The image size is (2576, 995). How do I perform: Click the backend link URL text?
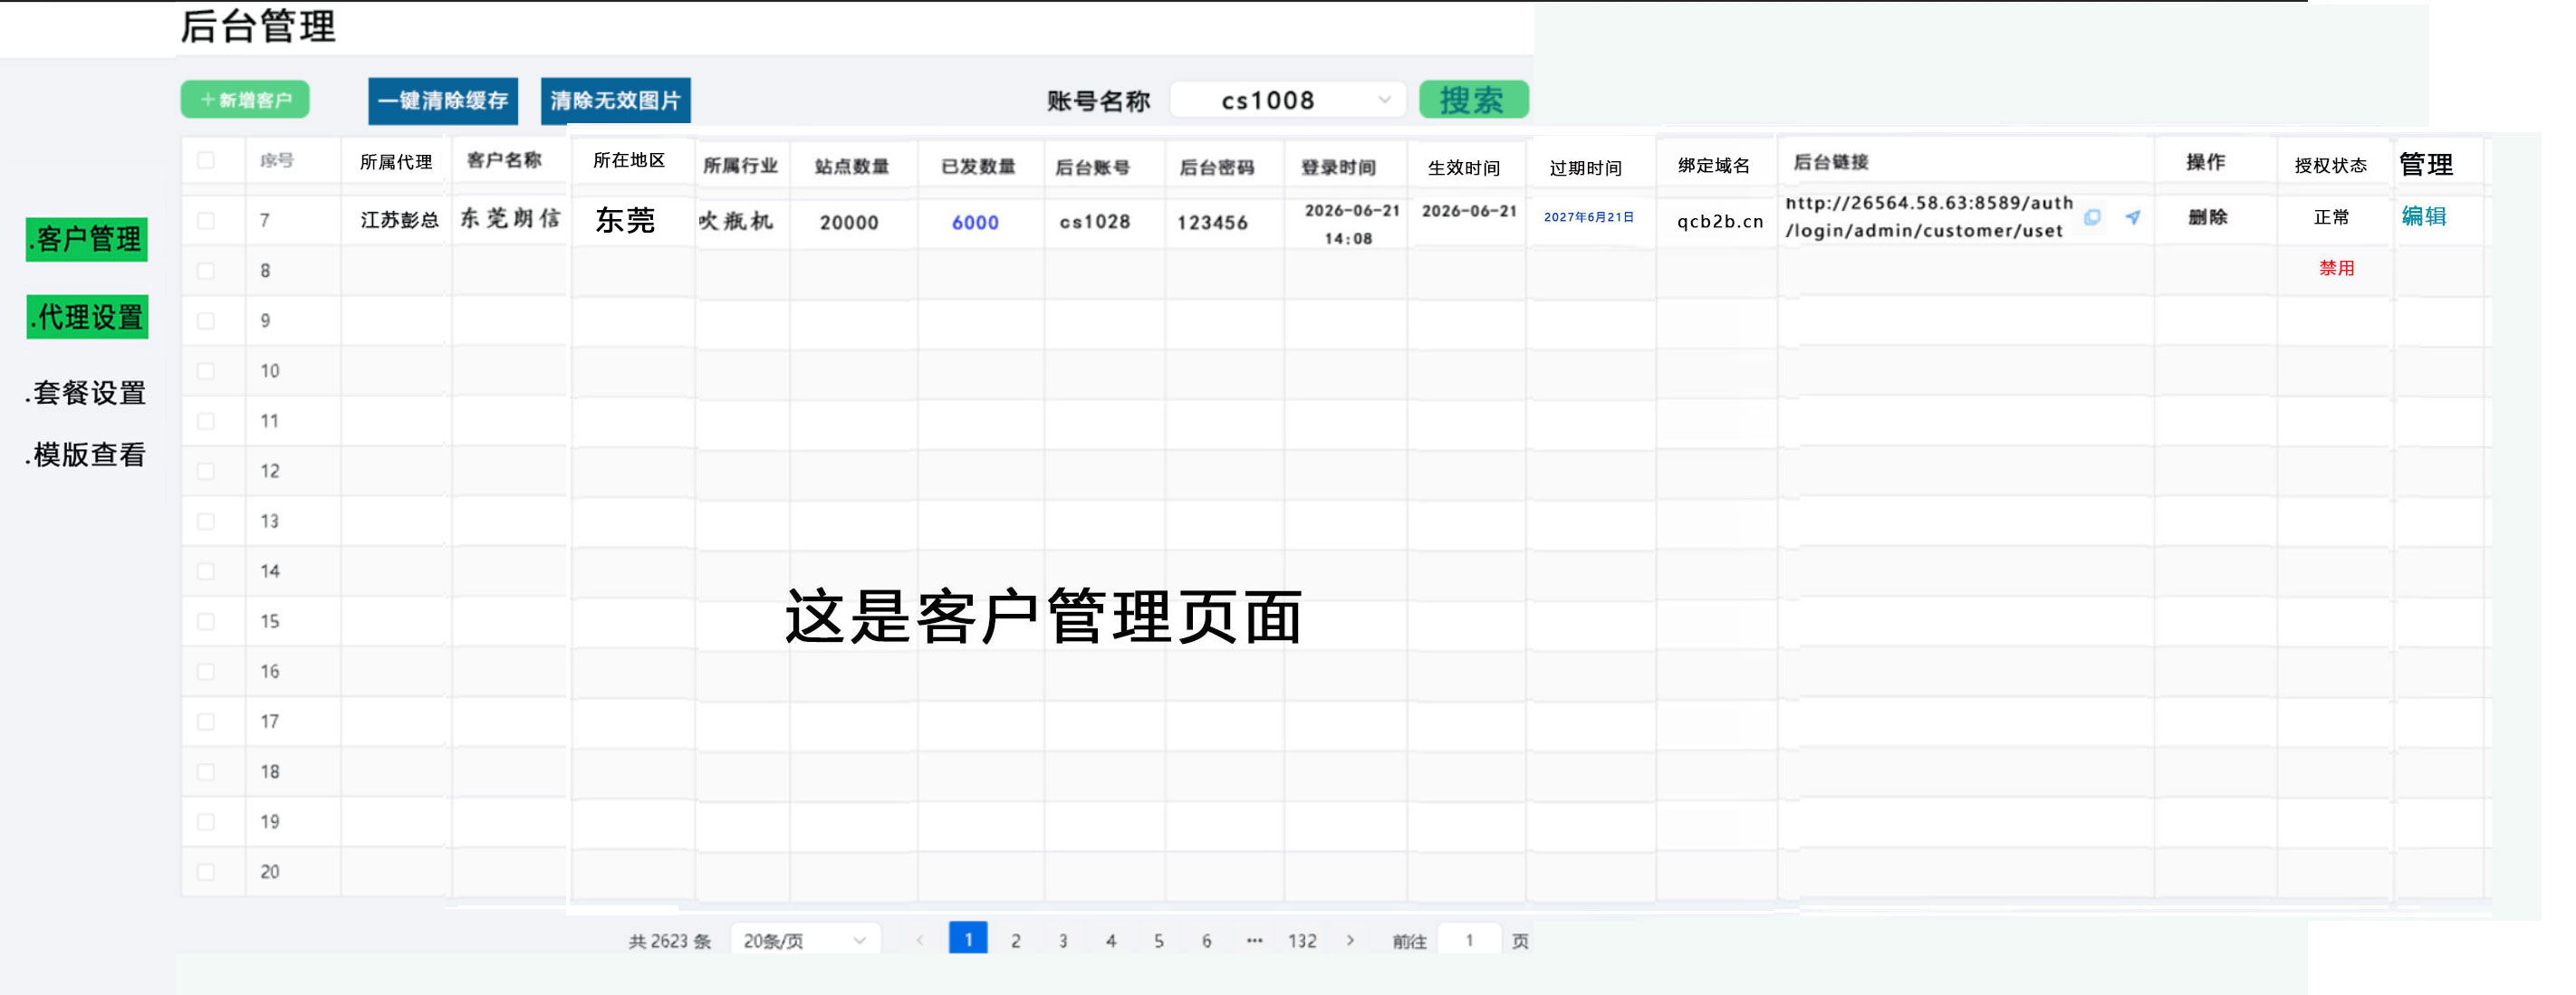1929,217
